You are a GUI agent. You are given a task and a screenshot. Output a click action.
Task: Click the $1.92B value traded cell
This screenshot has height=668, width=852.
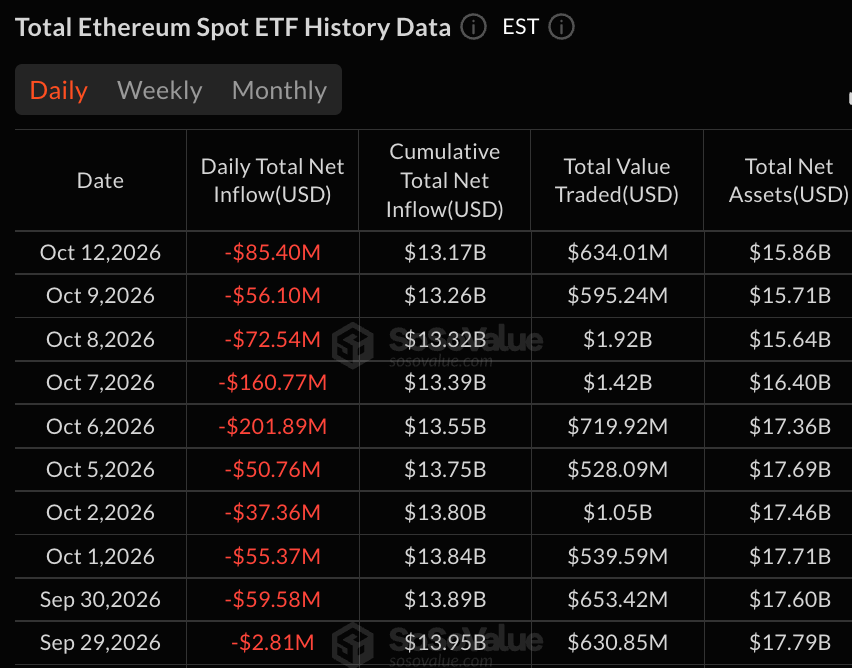(617, 339)
